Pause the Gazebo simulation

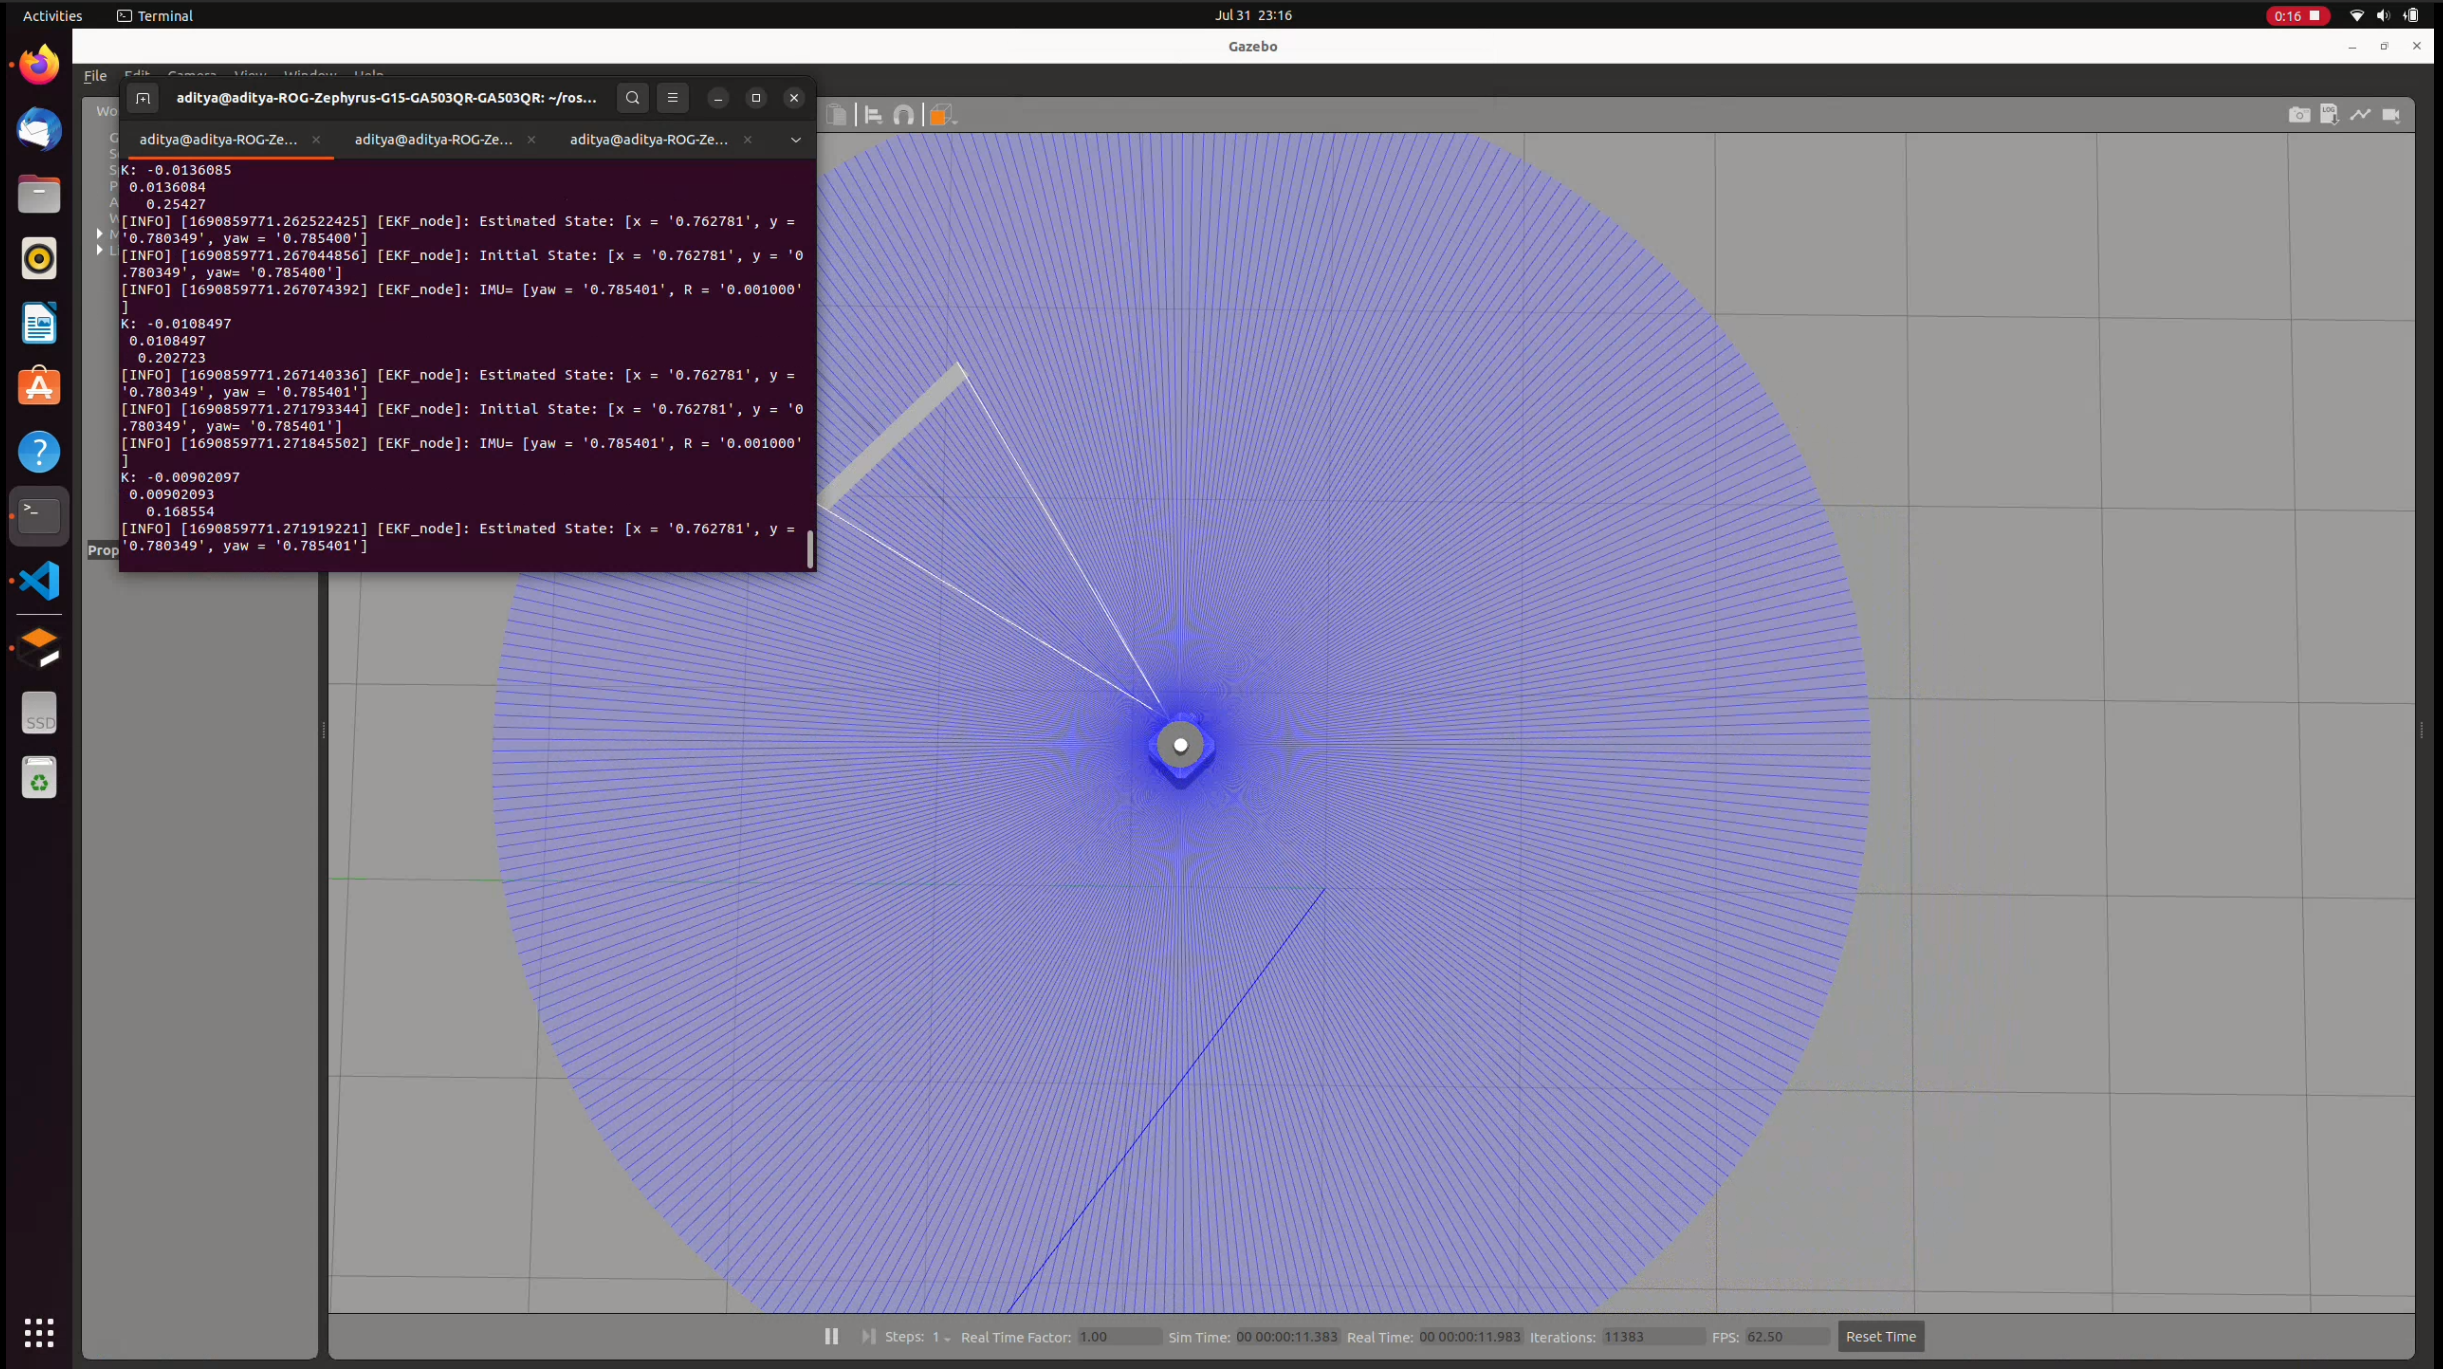click(831, 1336)
